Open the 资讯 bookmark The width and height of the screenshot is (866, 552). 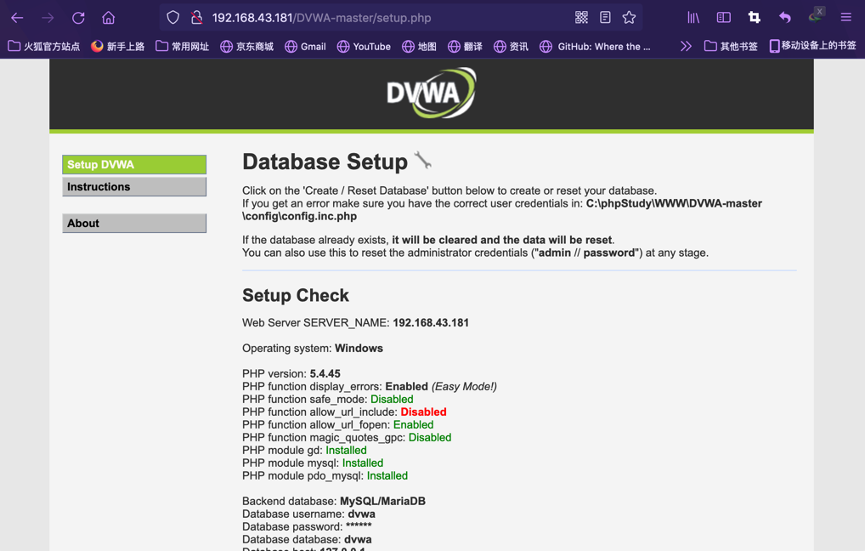511,46
